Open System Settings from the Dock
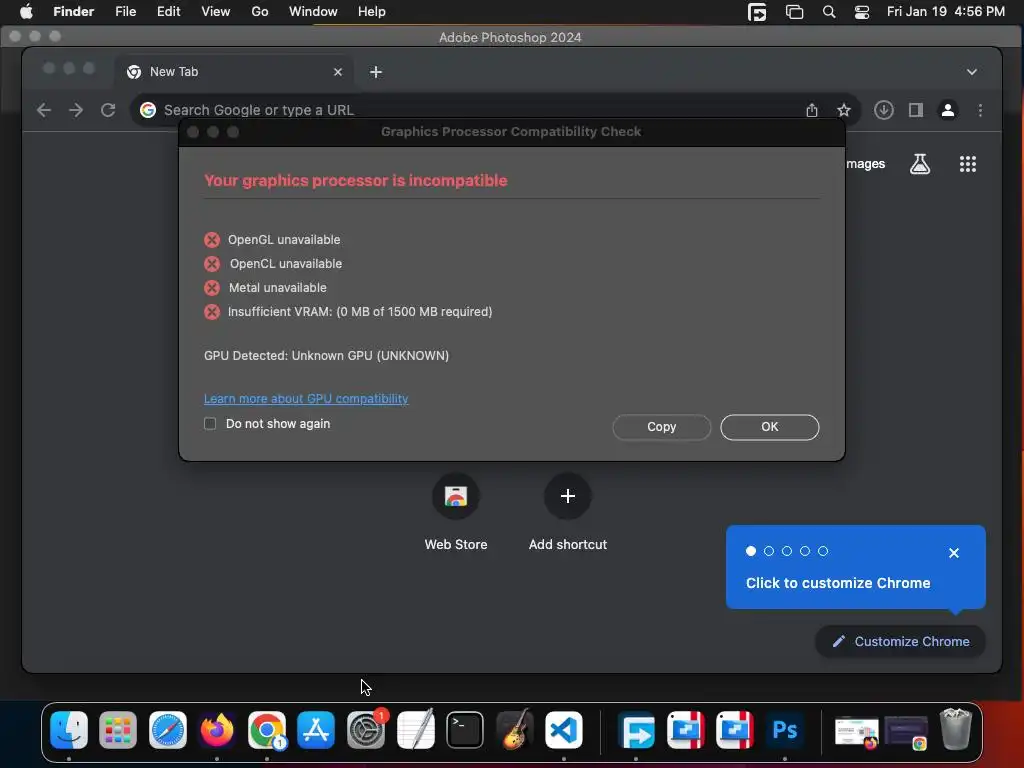The height and width of the screenshot is (768, 1024). pyautogui.click(x=366, y=730)
